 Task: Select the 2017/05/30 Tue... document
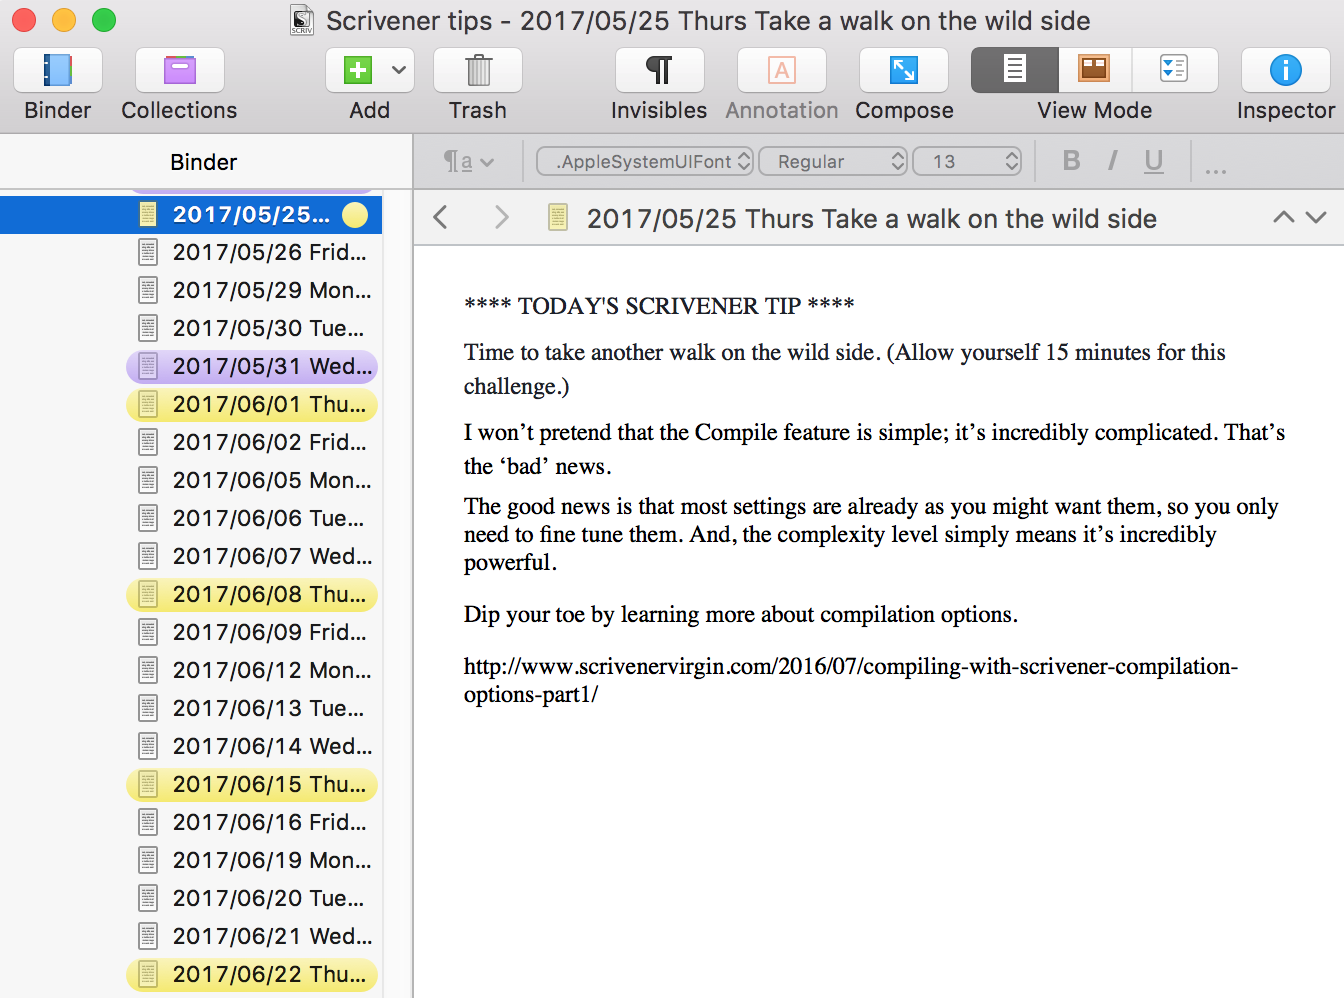pos(252,328)
